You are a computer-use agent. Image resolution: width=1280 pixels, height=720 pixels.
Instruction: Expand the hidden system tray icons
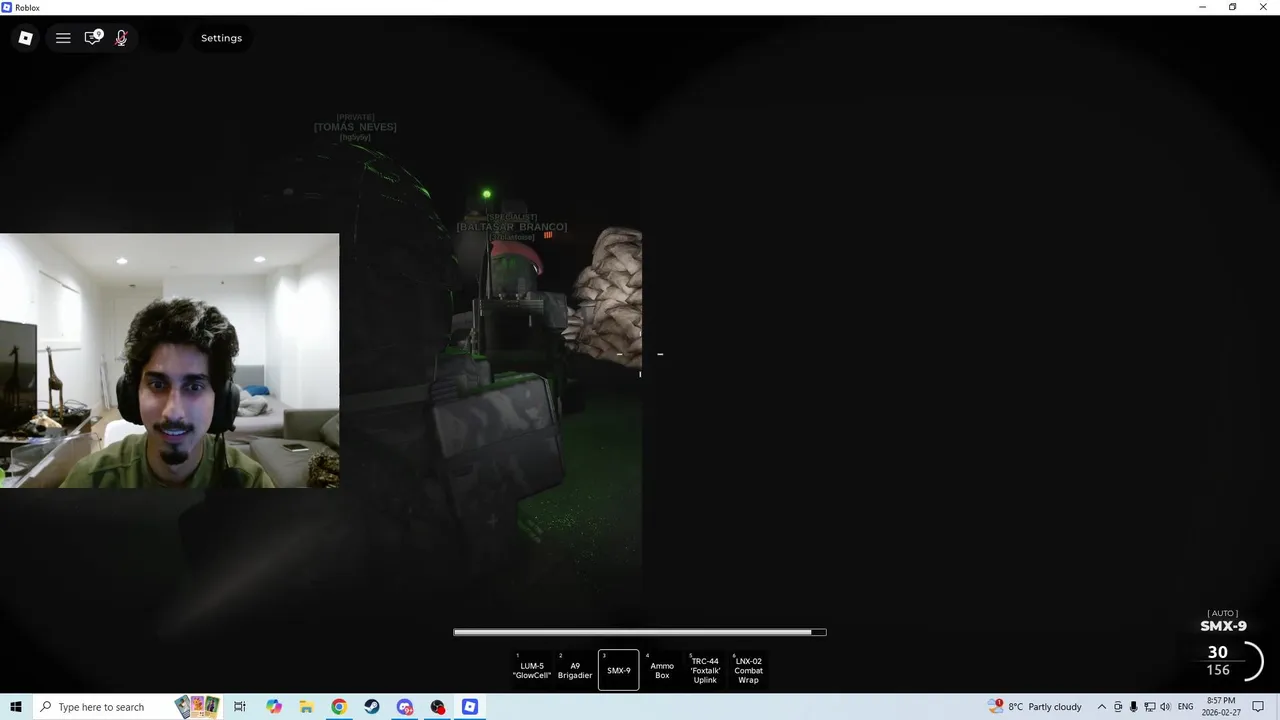(1102, 707)
